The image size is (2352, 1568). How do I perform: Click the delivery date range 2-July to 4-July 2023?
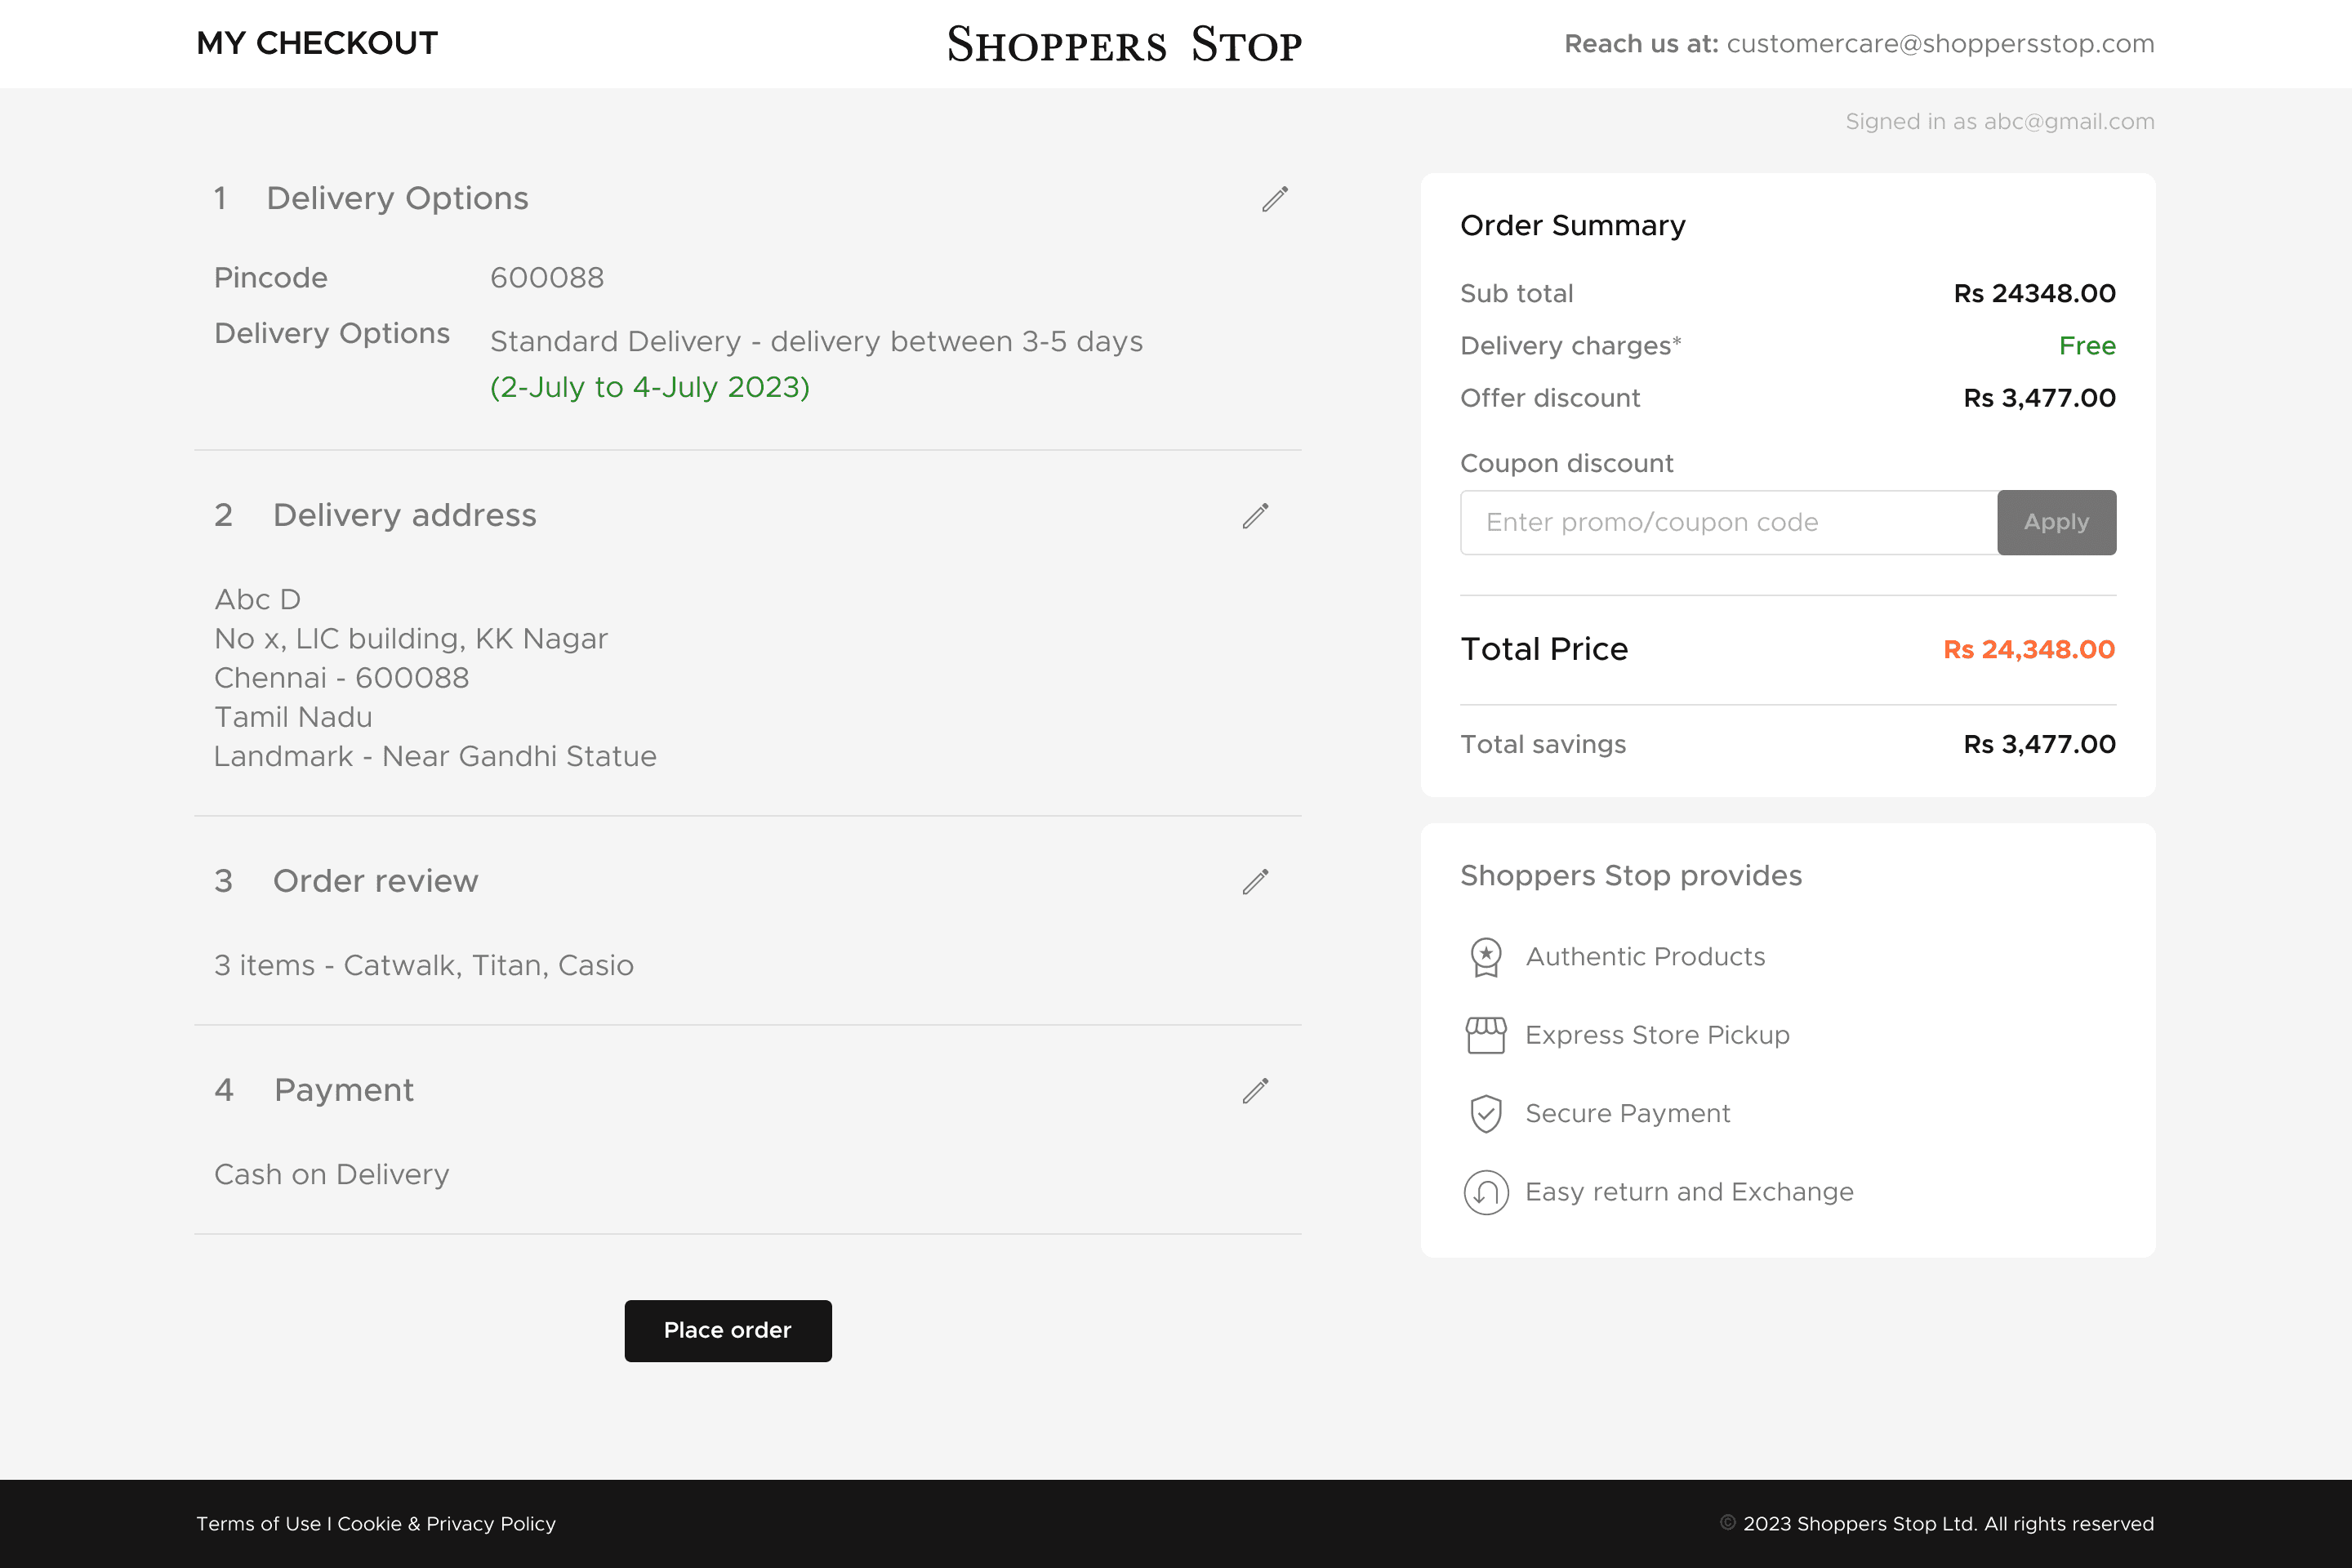tap(650, 387)
